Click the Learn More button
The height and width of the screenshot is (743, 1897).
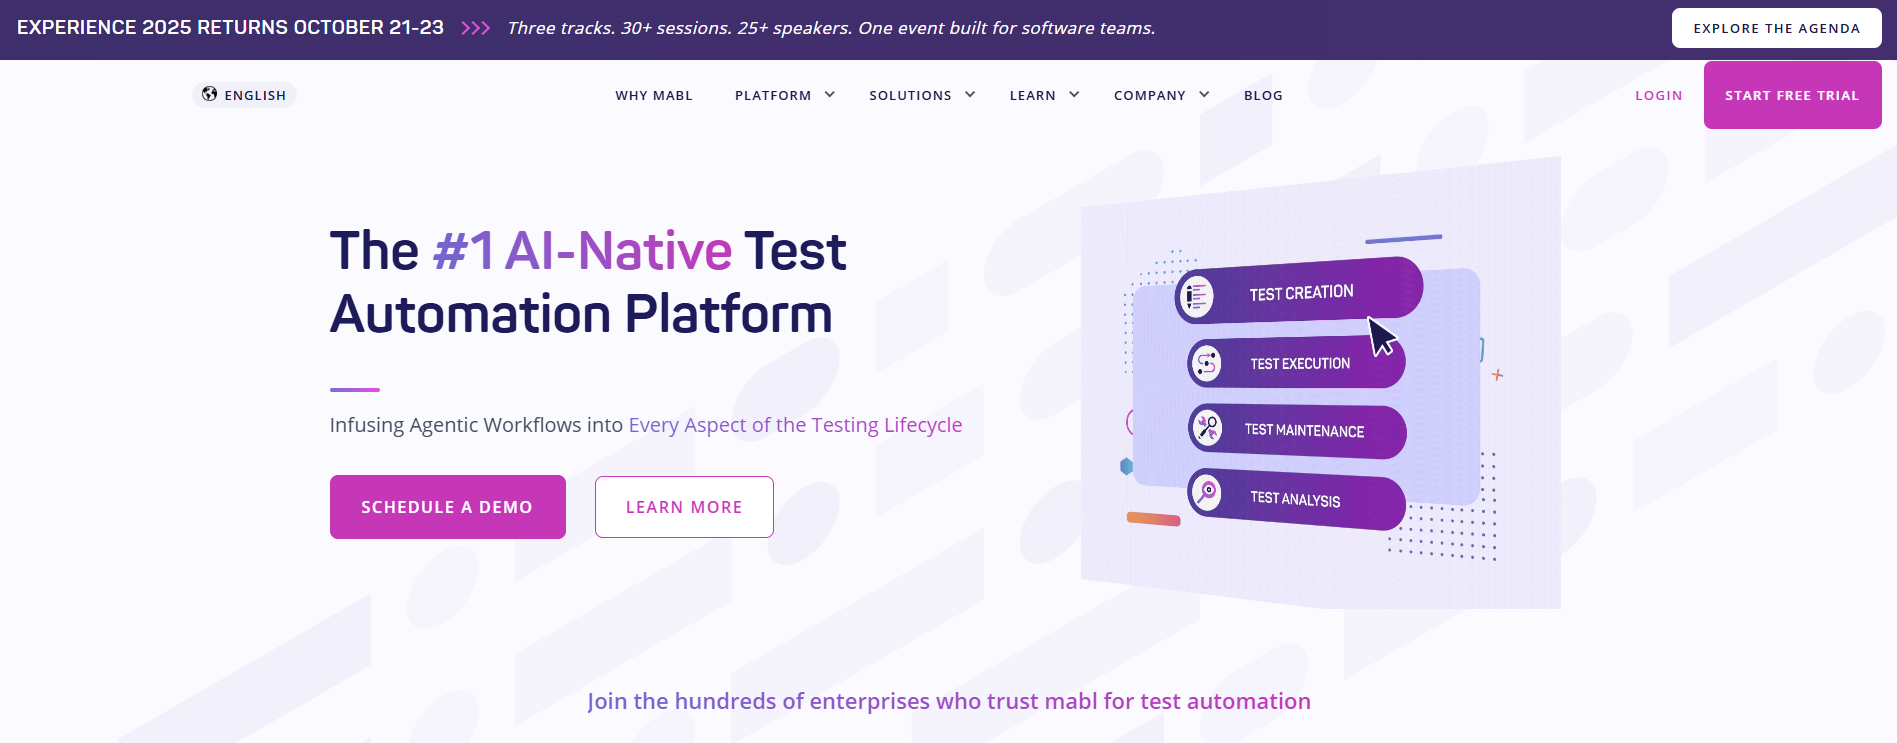(684, 507)
